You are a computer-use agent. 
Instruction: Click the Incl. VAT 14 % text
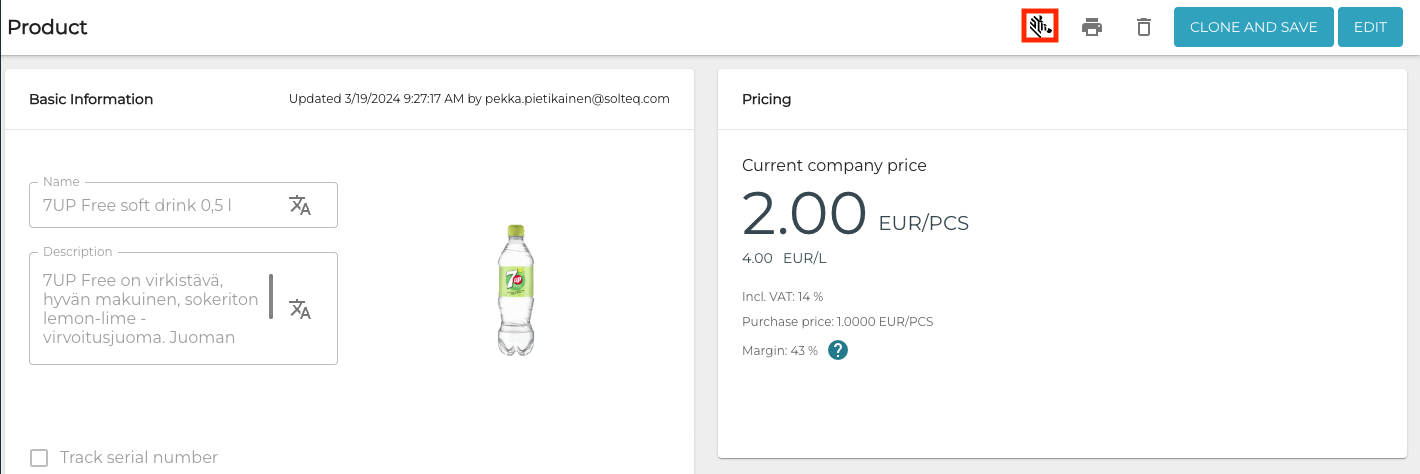tap(782, 296)
